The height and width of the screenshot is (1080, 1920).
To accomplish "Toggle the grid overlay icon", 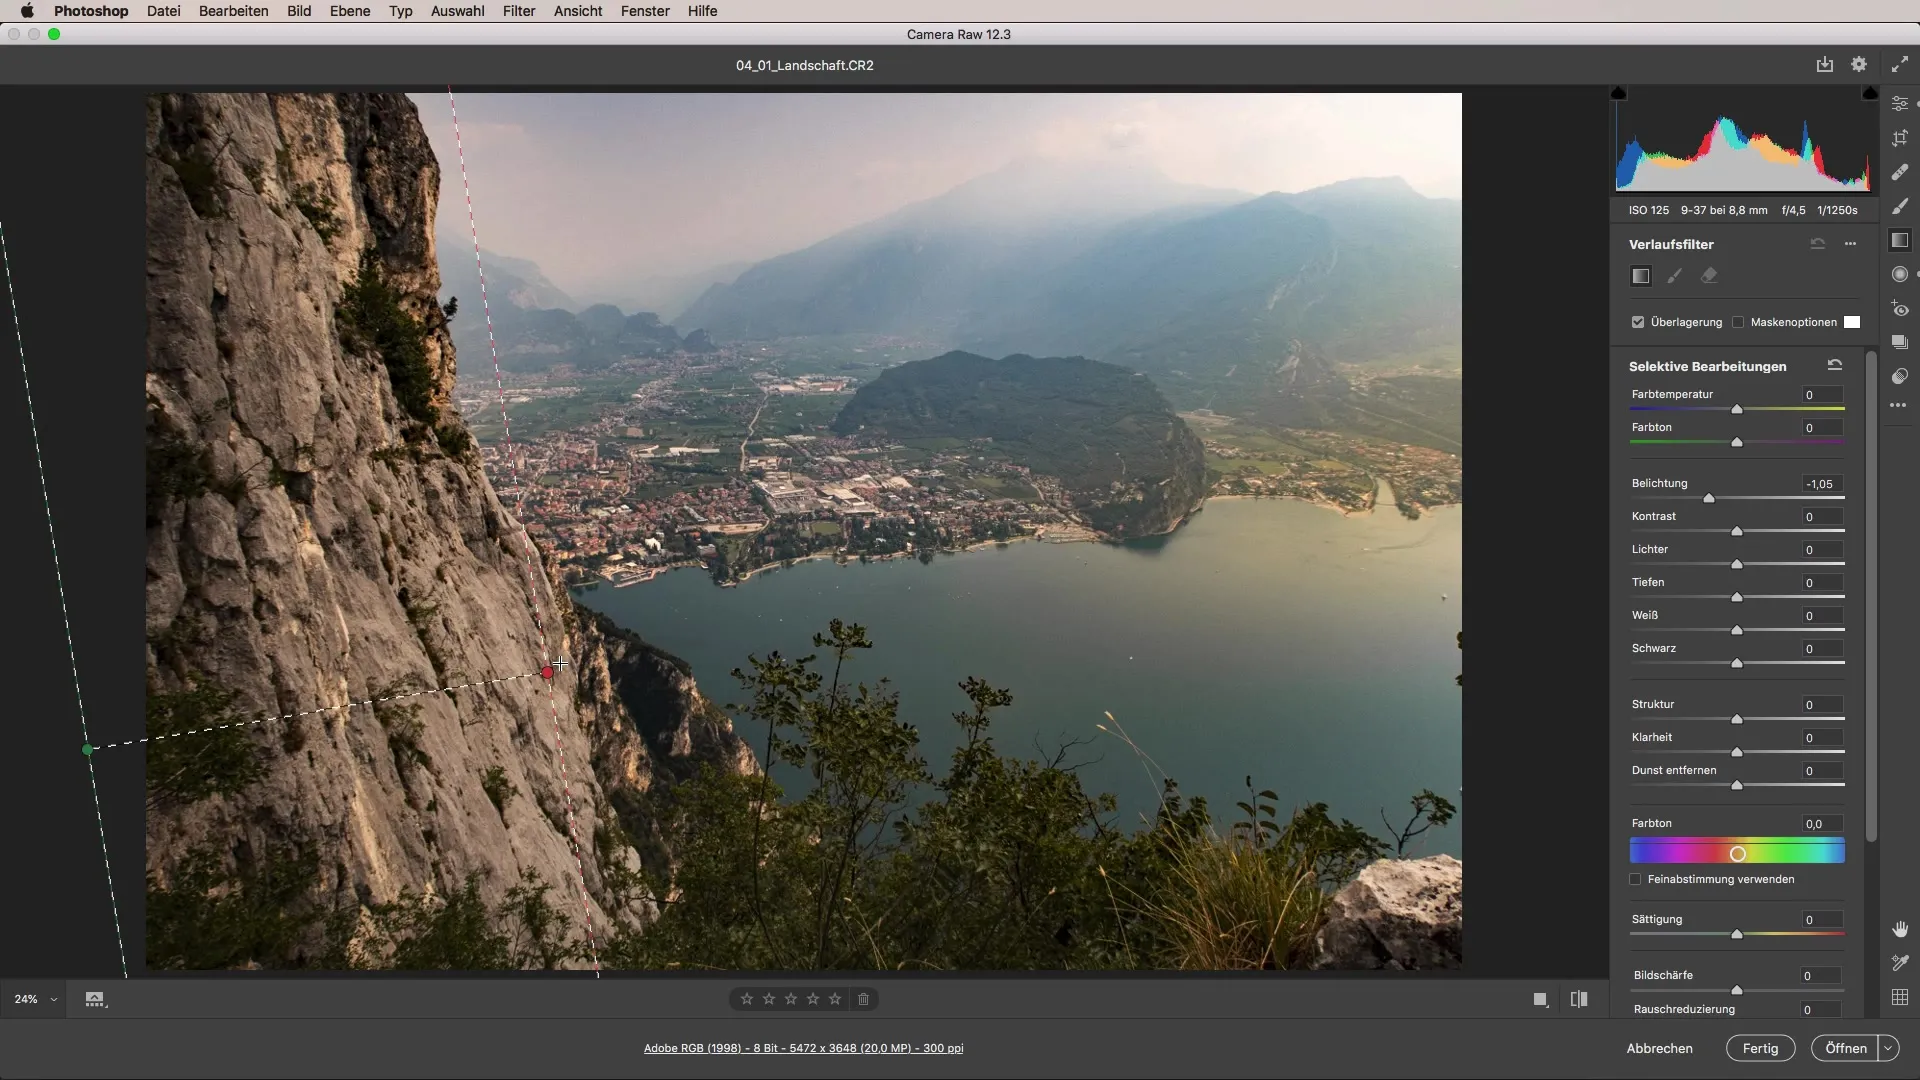I will (1900, 997).
